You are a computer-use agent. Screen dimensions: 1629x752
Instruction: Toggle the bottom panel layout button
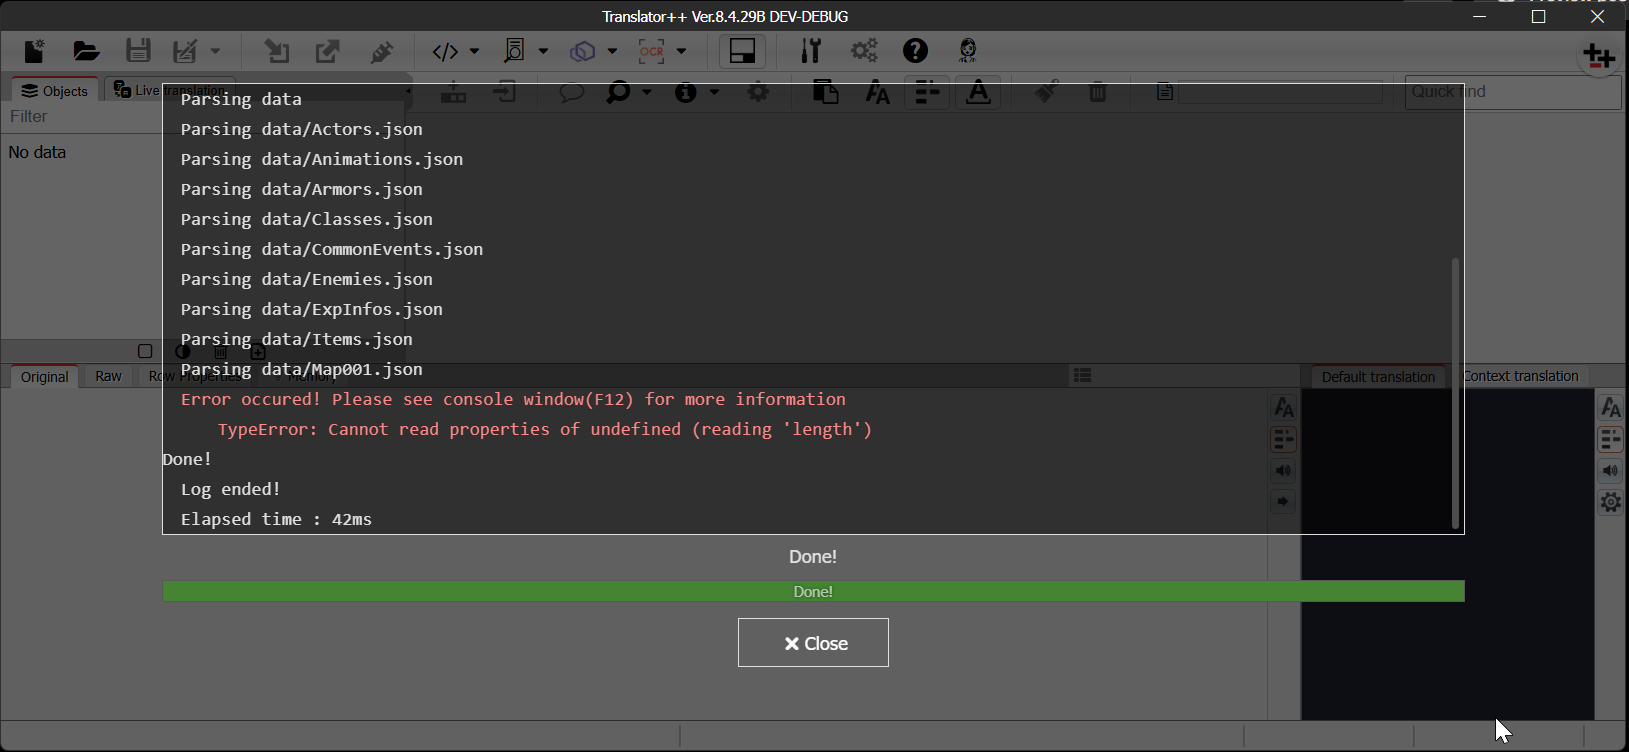point(742,51)
